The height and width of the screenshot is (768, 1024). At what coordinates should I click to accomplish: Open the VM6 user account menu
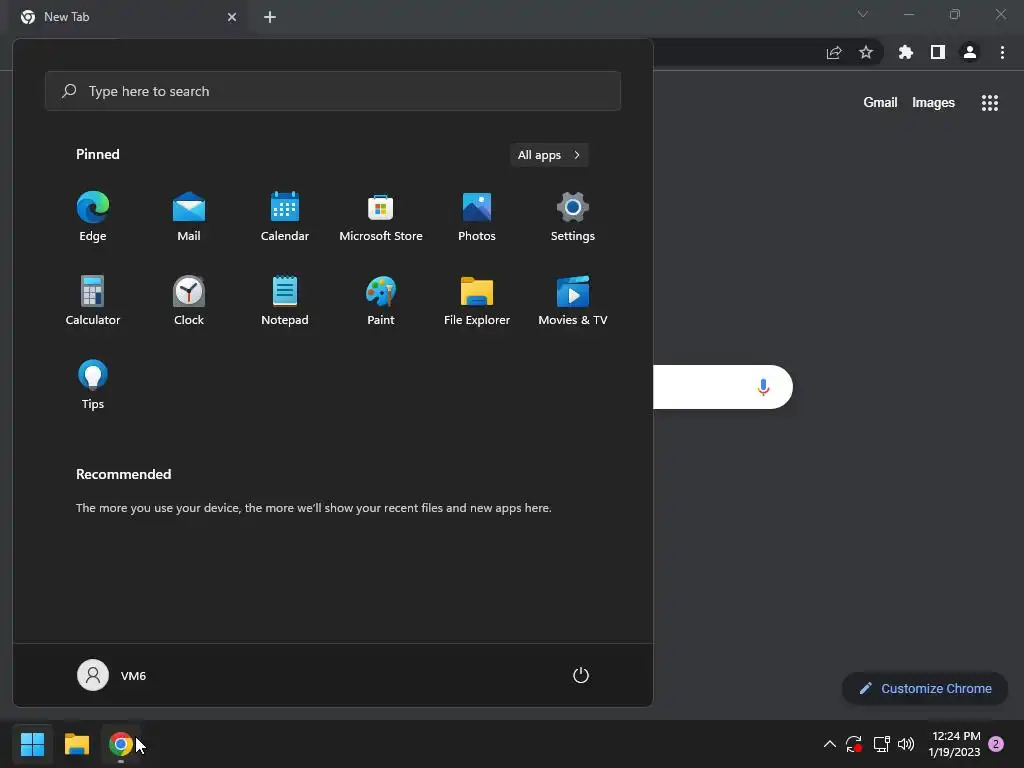click(x=112, y=675)
